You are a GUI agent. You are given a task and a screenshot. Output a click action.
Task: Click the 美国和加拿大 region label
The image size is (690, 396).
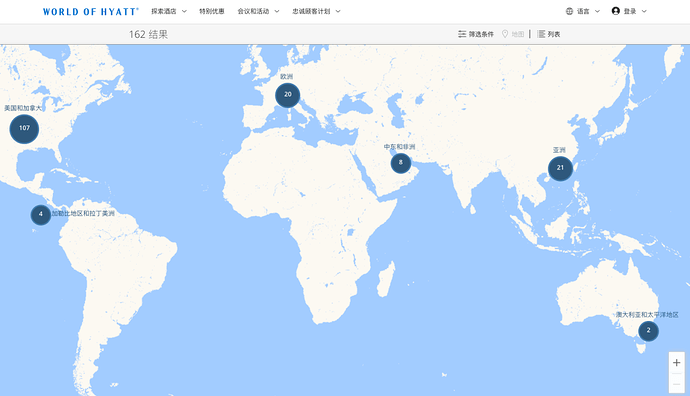(23, 108)
